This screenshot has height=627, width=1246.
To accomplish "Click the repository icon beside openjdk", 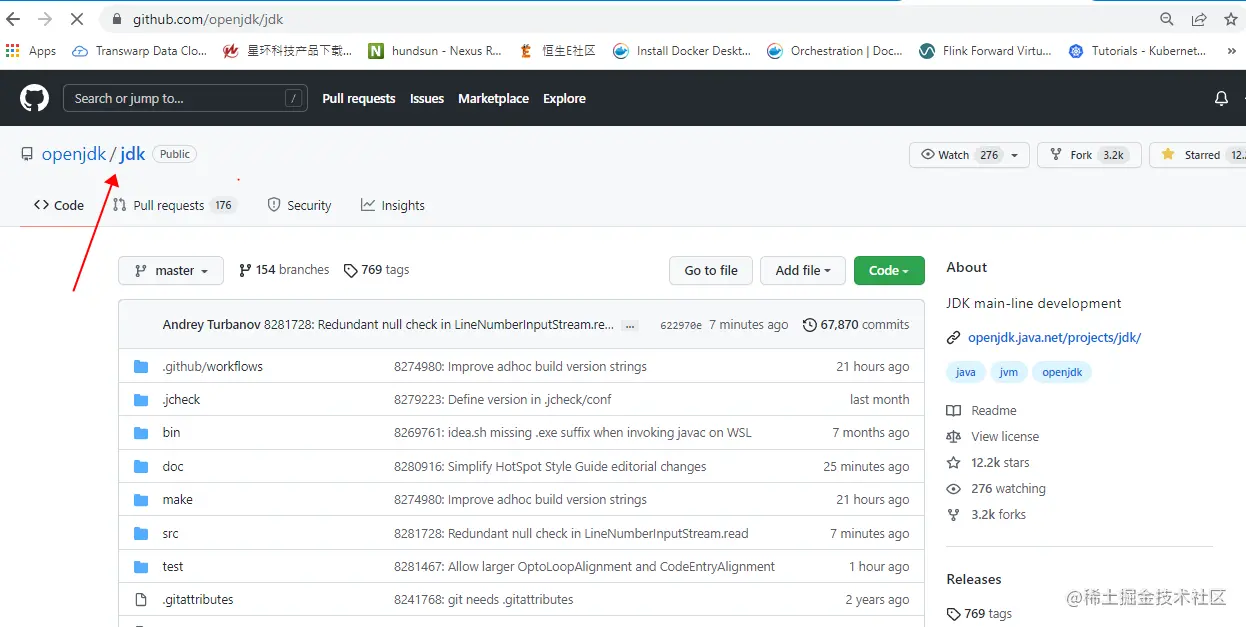I will (27, 154).
